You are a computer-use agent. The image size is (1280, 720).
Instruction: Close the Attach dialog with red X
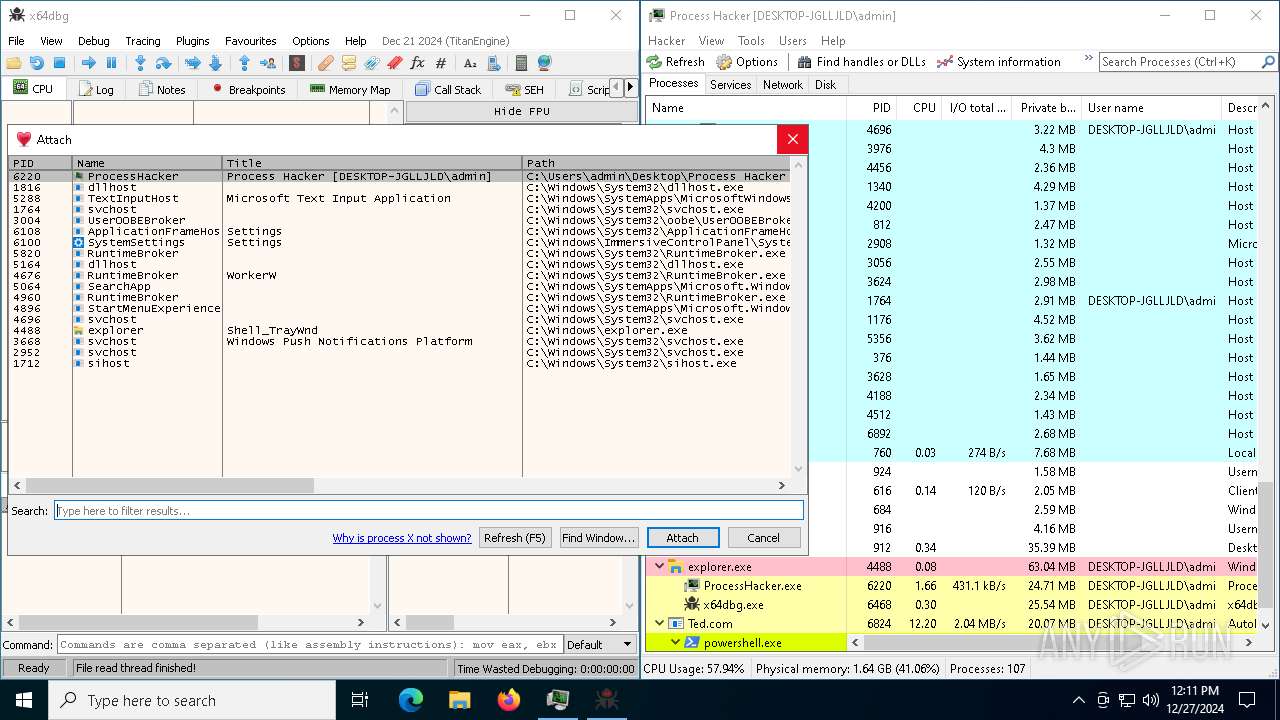(x=792, y=139)
